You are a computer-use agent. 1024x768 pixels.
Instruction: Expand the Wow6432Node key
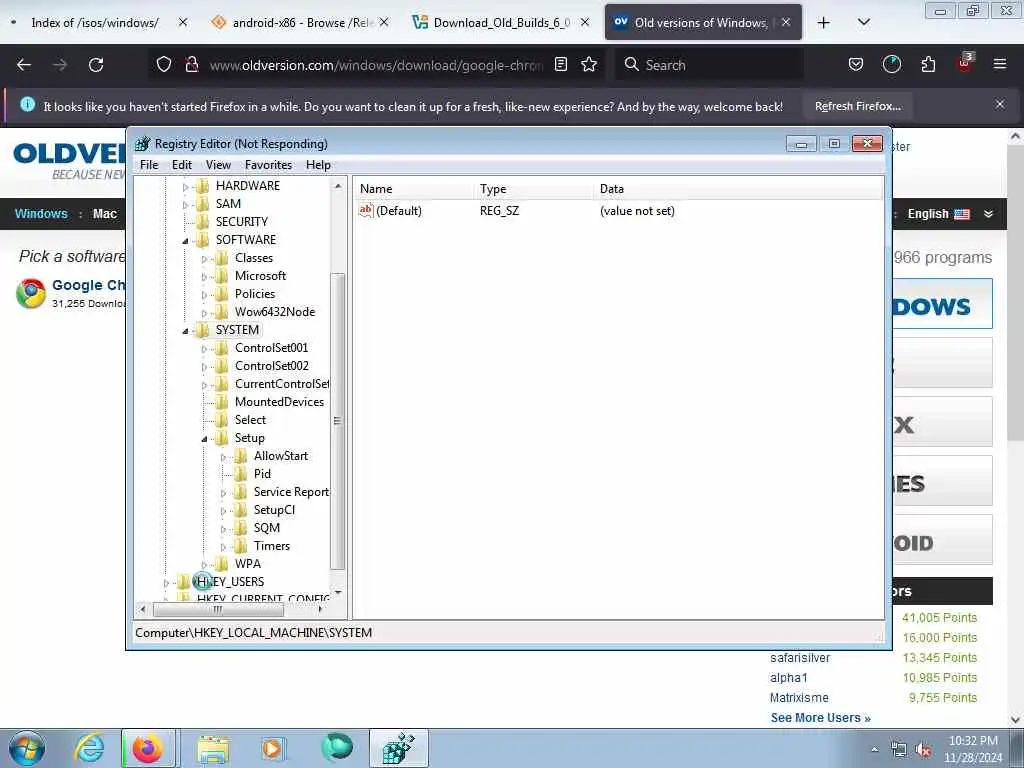[204, 313]
